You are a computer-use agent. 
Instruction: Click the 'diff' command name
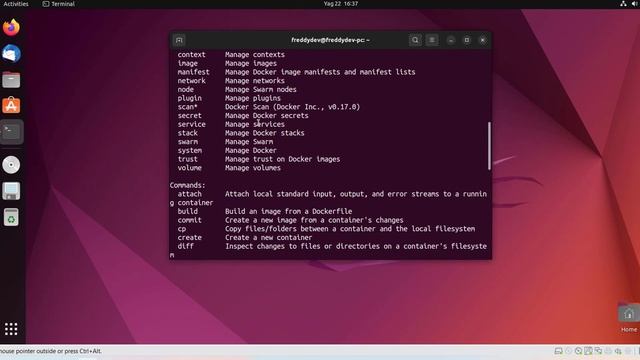tap(185, 246)
